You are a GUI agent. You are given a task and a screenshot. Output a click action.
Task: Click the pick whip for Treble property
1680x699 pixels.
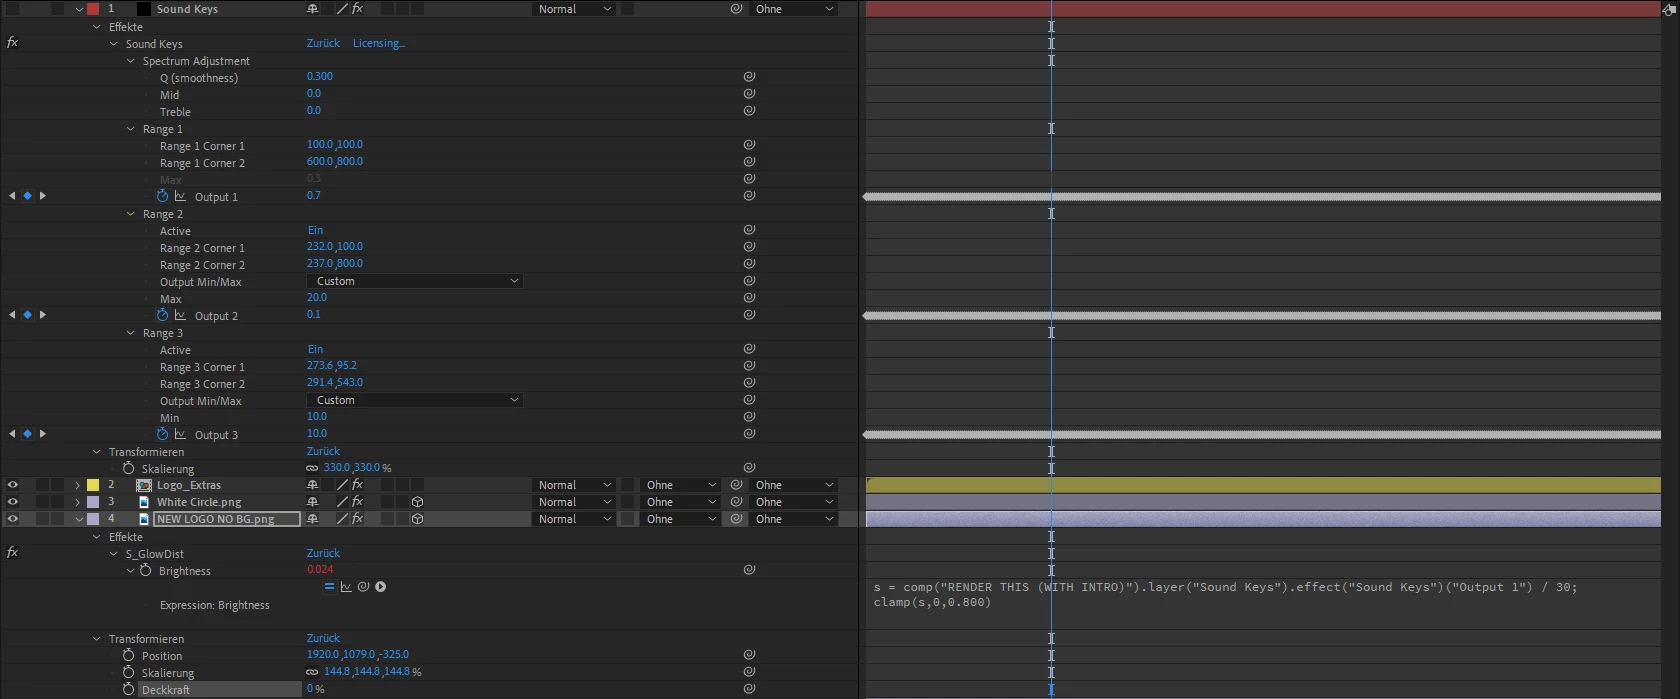(749, 110)
